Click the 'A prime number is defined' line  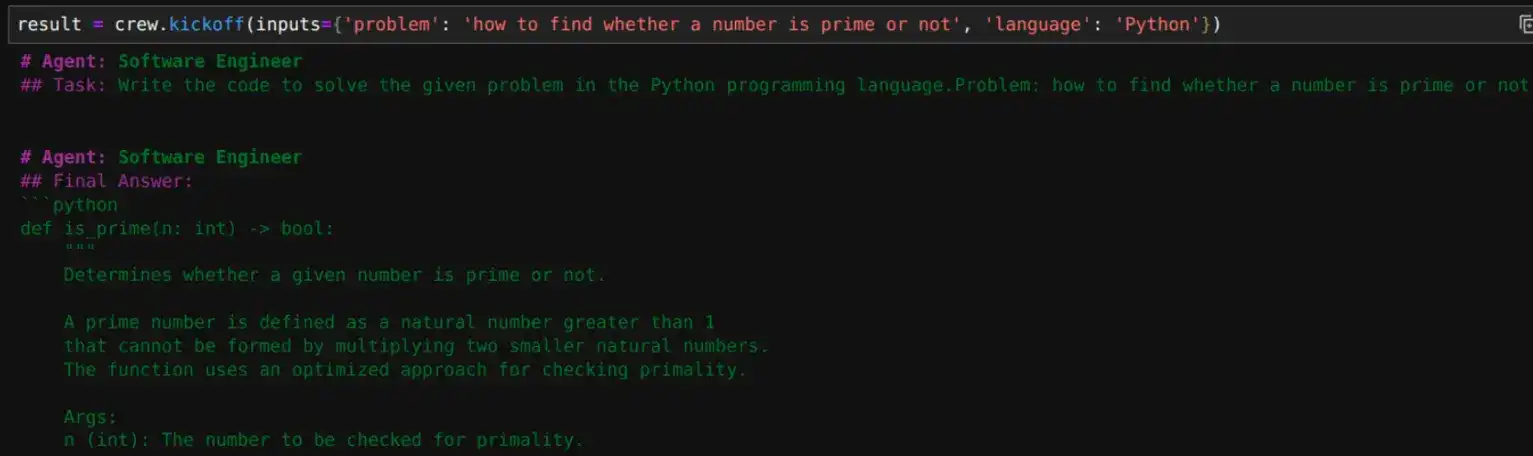tap(389, 323)
